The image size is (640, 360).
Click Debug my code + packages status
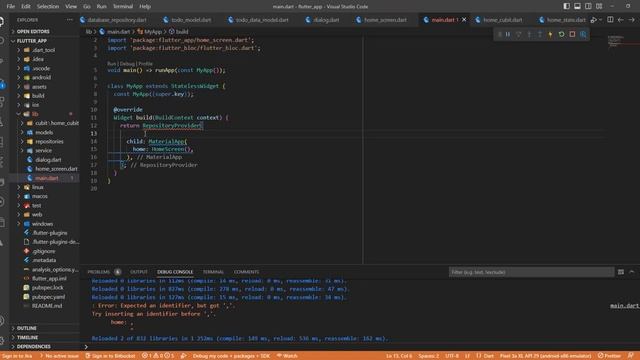231,356
